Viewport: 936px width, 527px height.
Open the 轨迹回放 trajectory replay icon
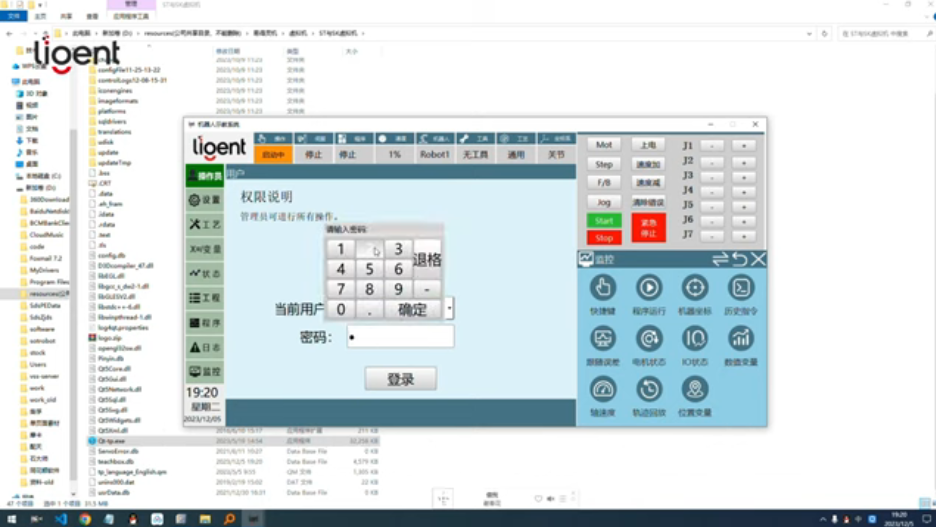tap(649, 390)
